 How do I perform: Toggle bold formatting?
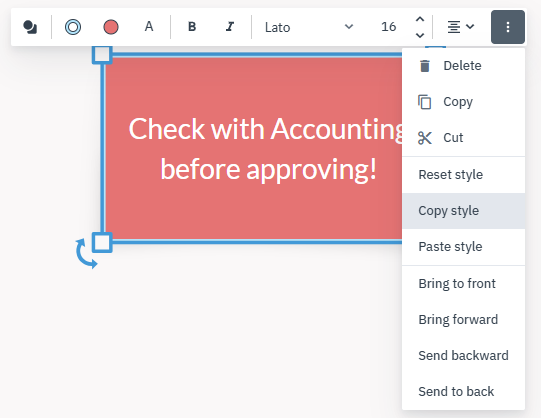pos(192,27)
